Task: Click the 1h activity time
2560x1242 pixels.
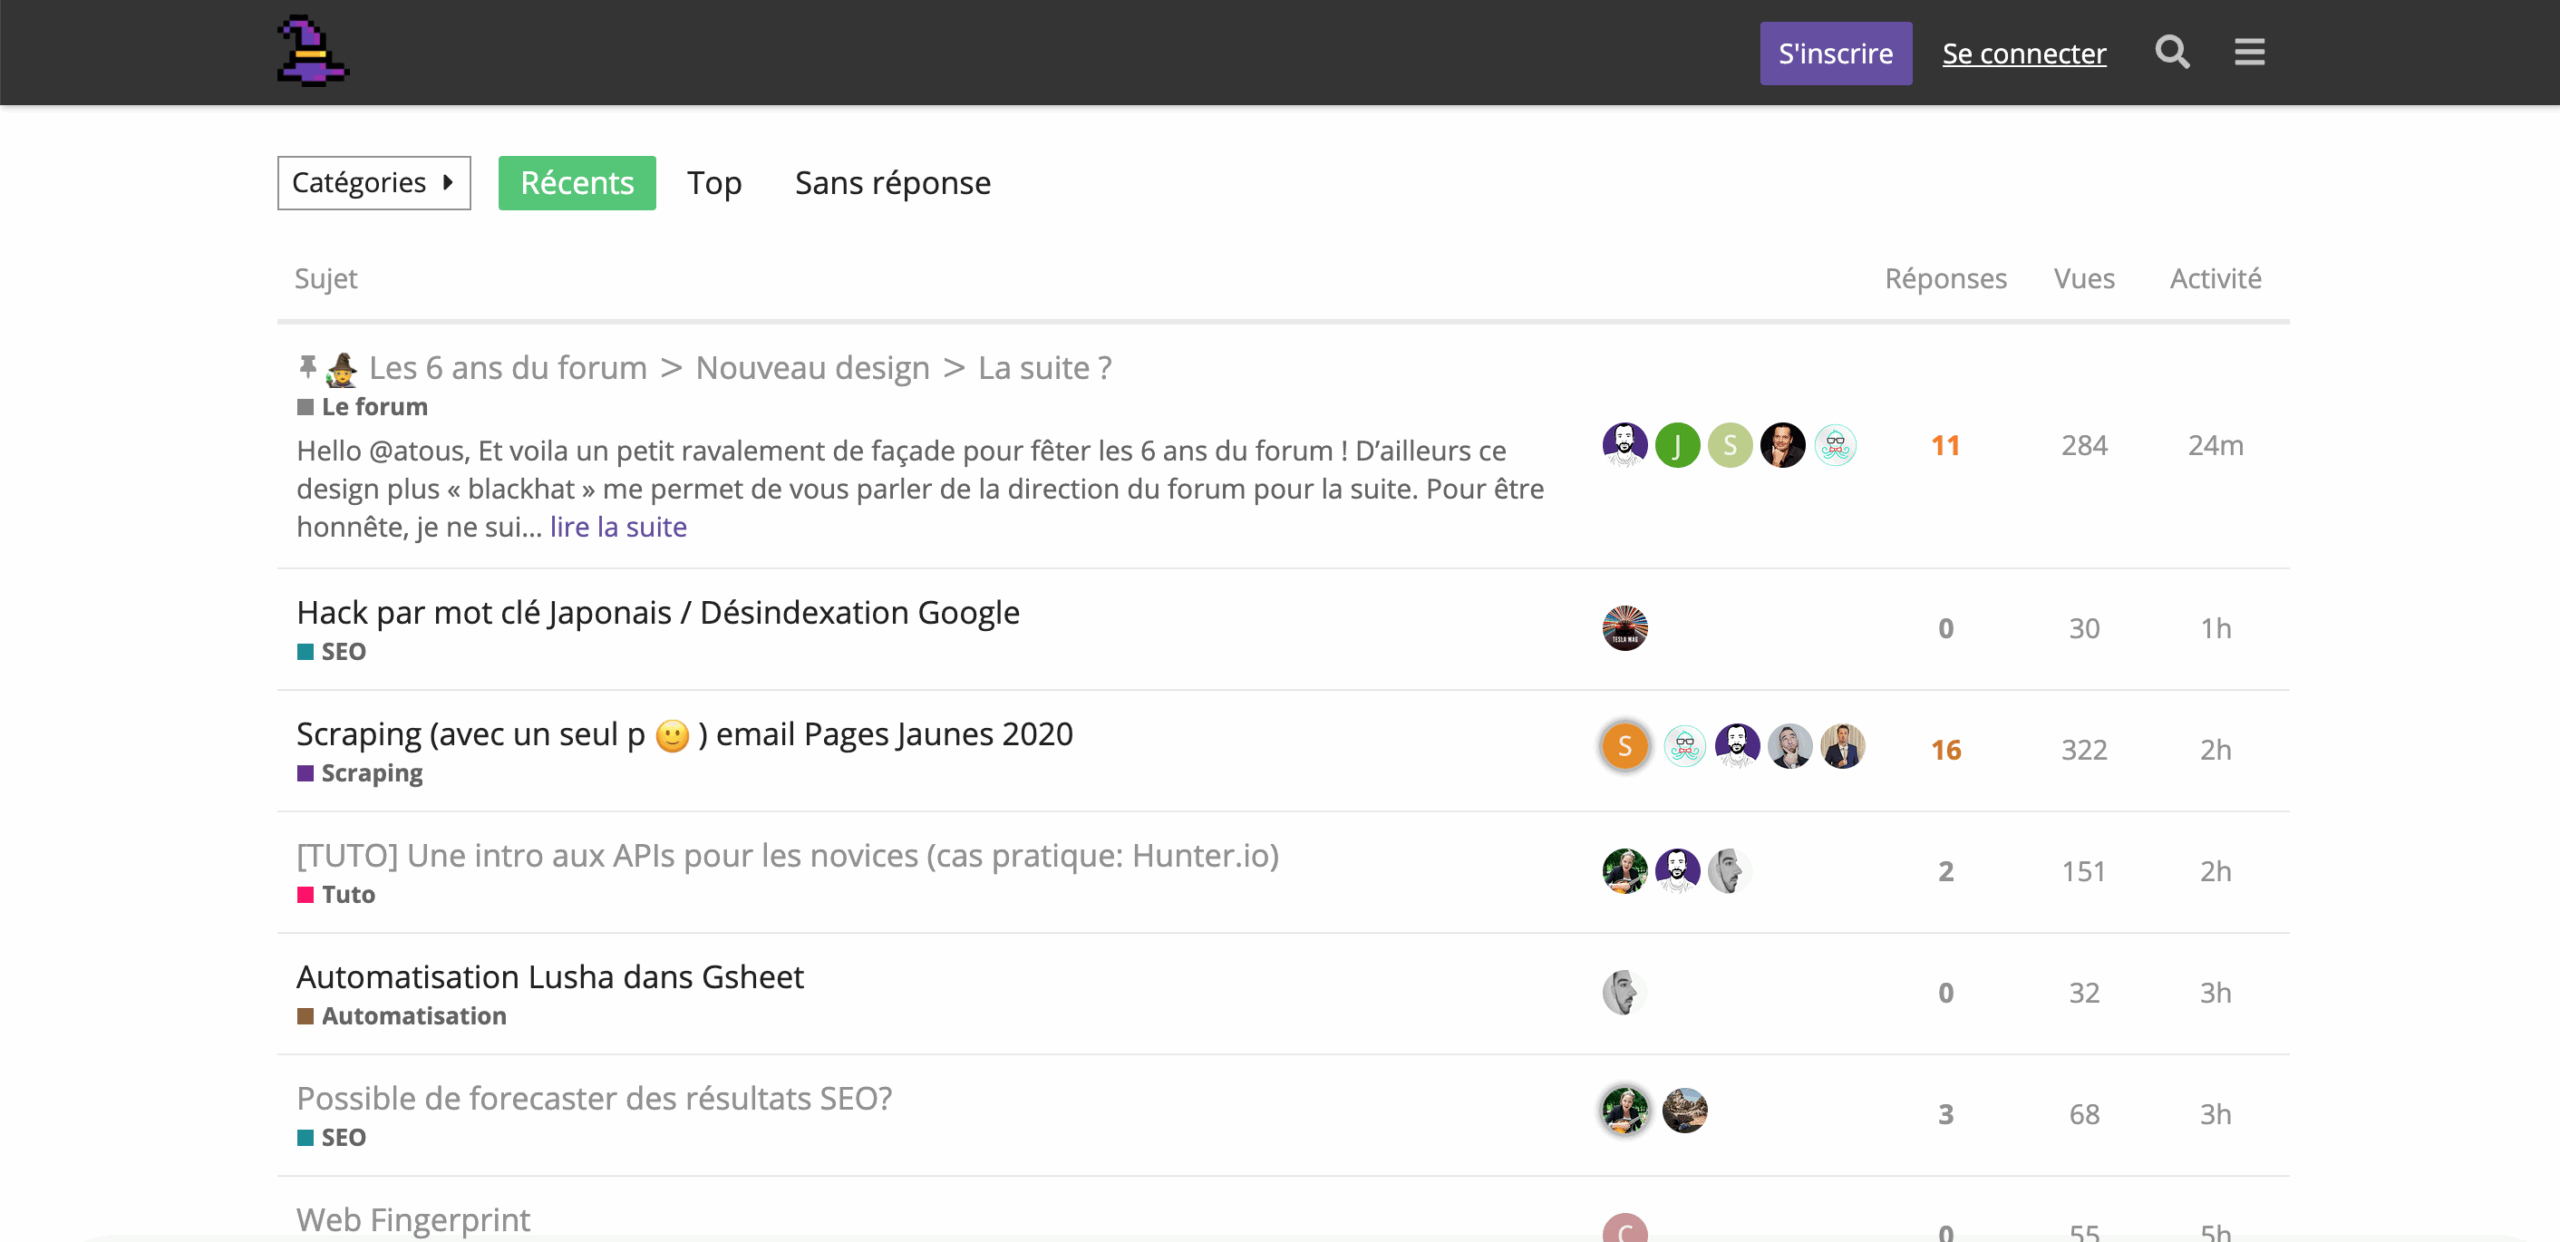Action: coord(2216,629)
